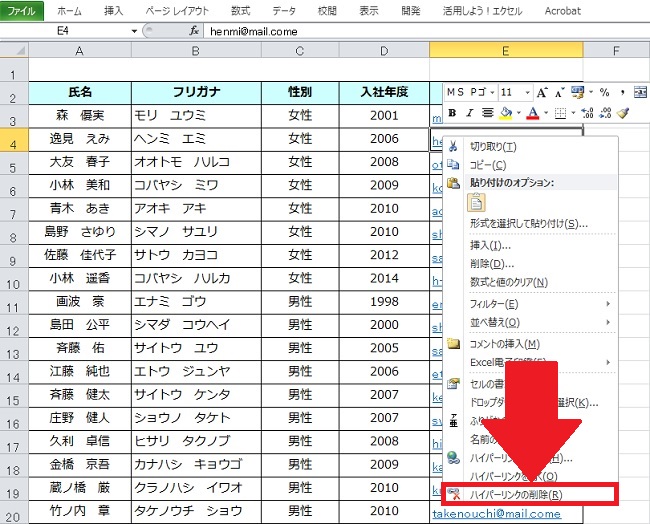Click the takenouchi@mail.come hyperlink

[x=496, y=514]
